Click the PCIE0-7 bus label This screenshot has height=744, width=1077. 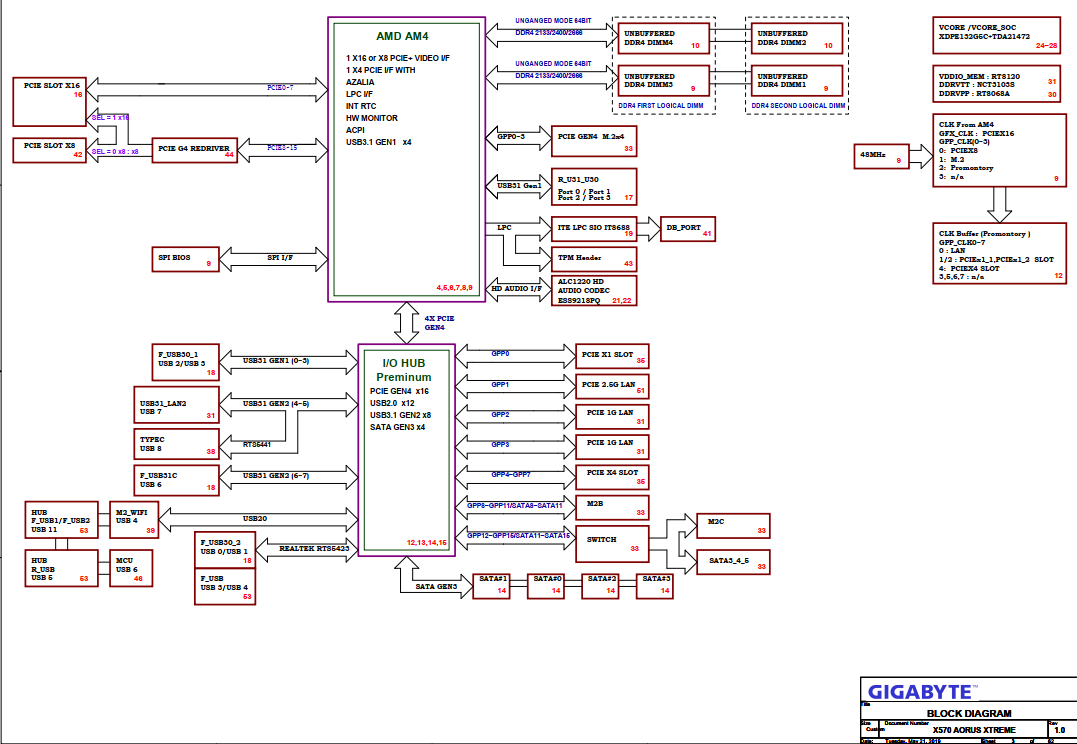pos(280,88)
